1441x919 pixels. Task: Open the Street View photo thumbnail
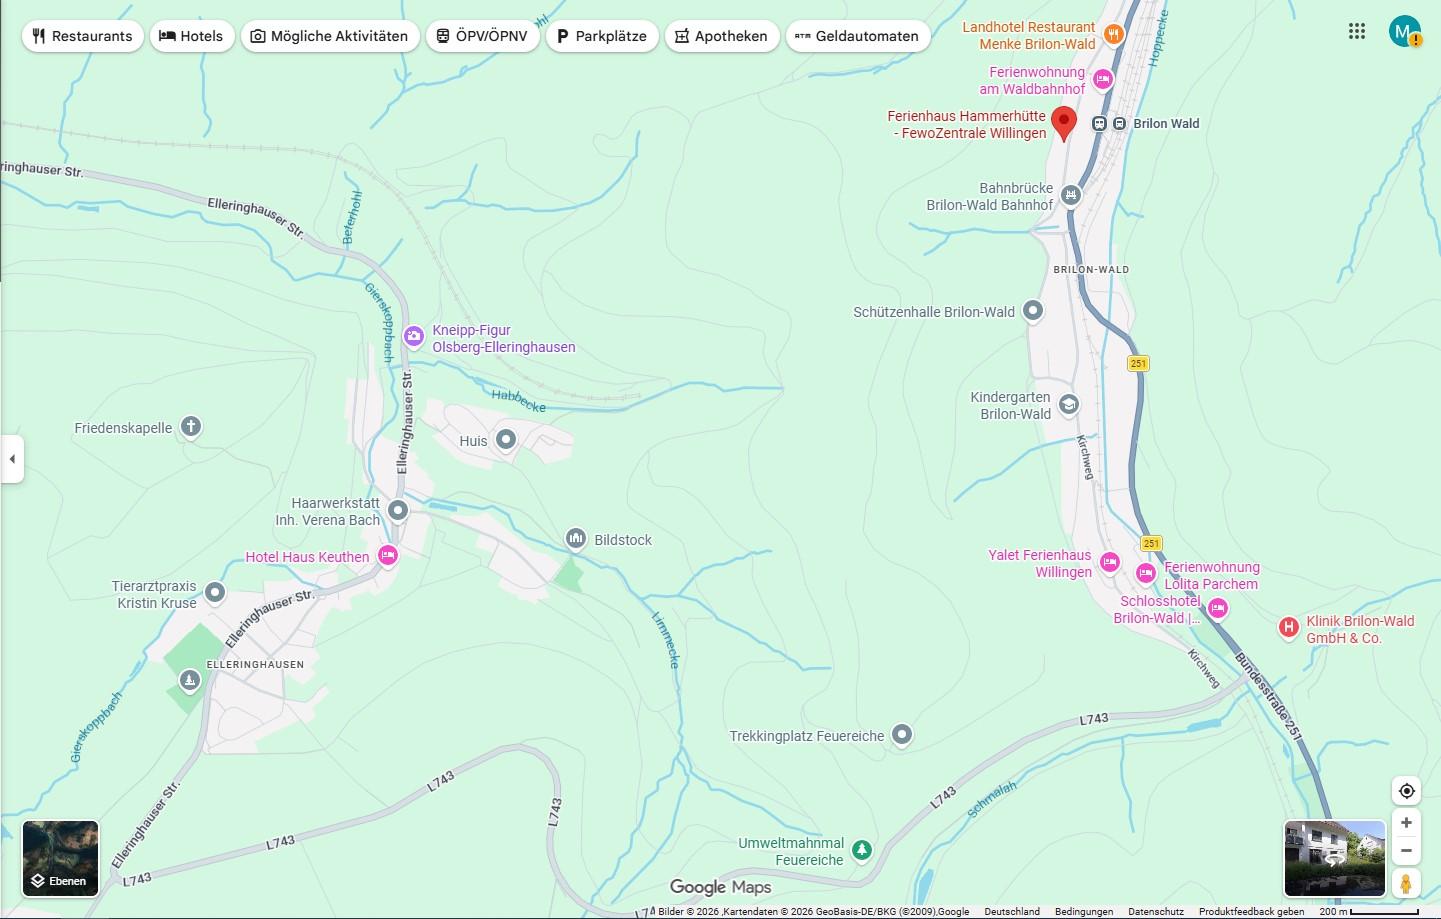pos(1334,858)
